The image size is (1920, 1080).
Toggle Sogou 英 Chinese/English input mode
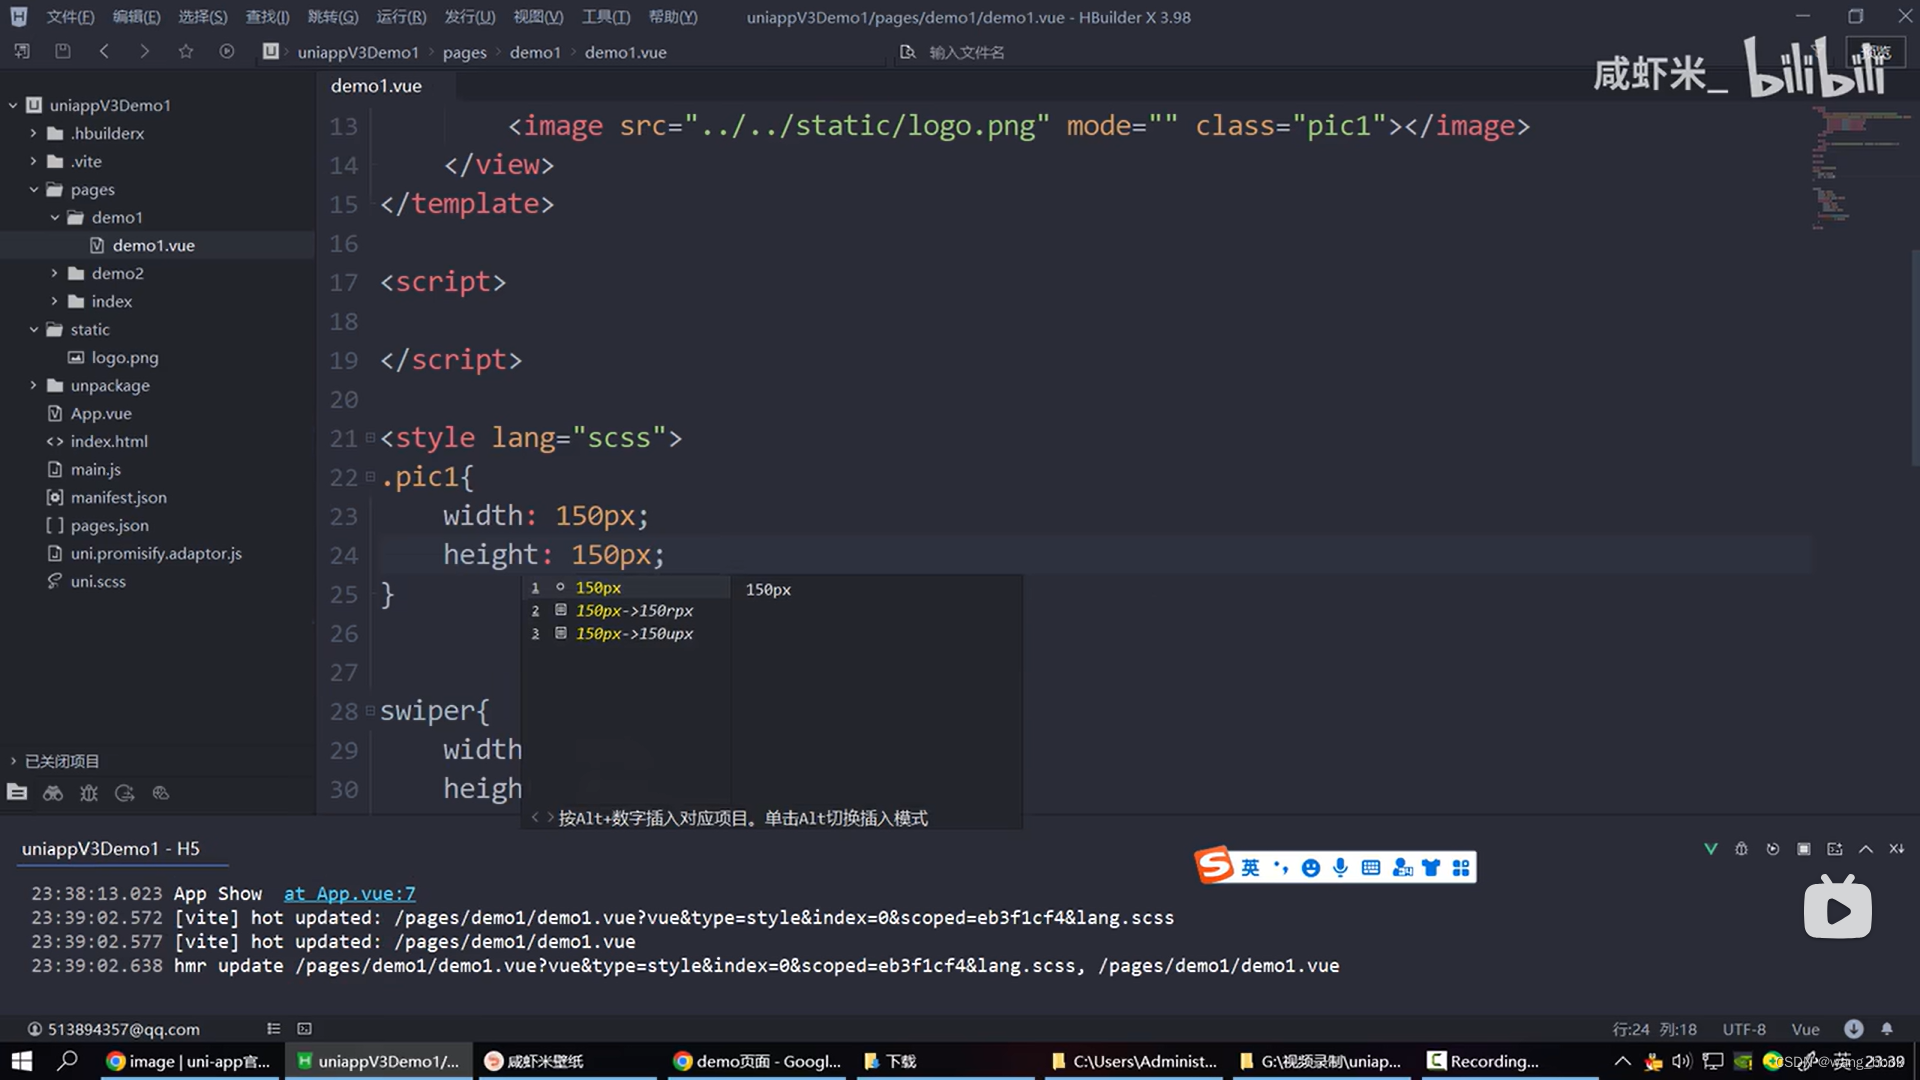tap(1251, 868)
